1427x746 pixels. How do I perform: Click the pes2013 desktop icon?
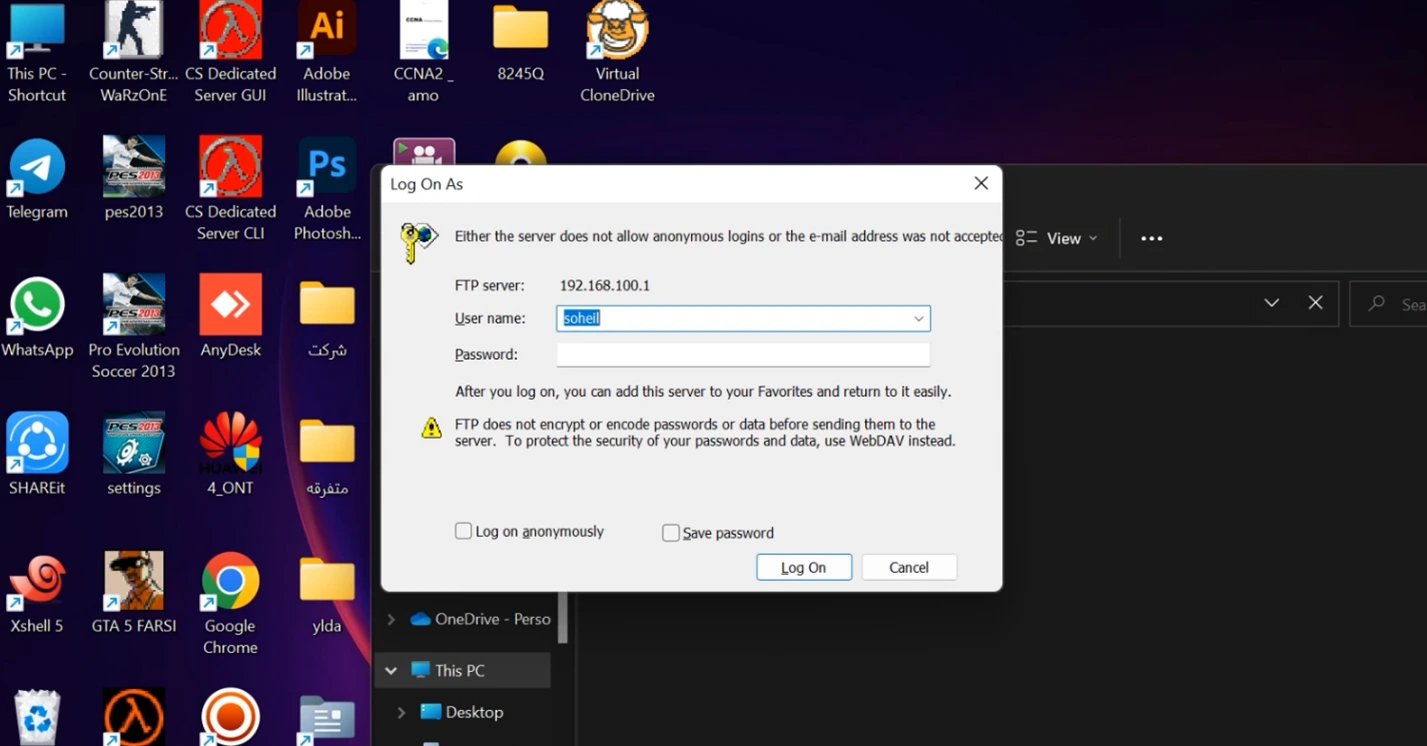[x=133, y=180]
